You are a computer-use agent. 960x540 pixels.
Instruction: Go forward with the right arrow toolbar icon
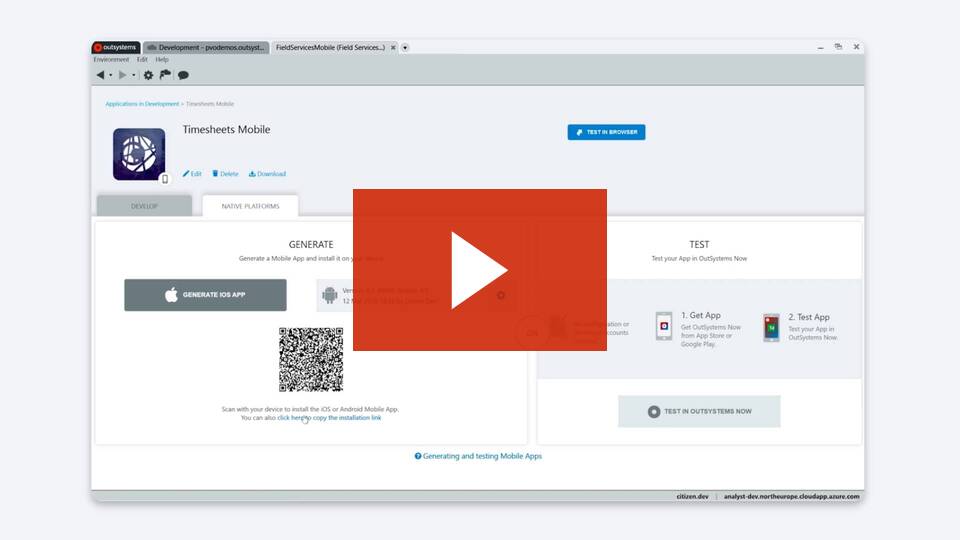122,75
